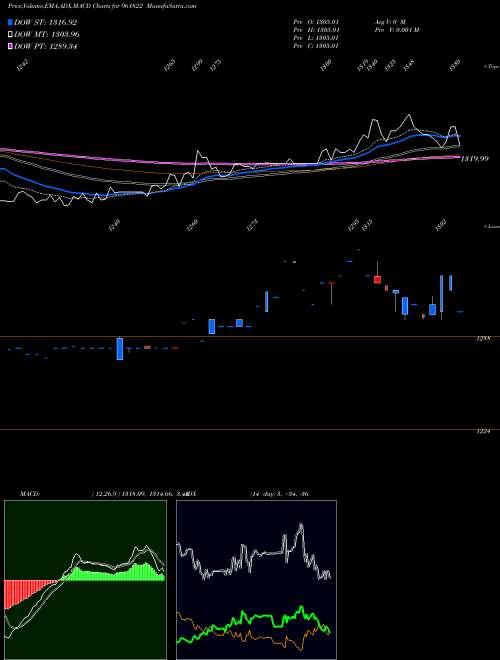Click the white DOW MT legend swatch
This screenshot has height=660, width=500.
pos(11,35)
